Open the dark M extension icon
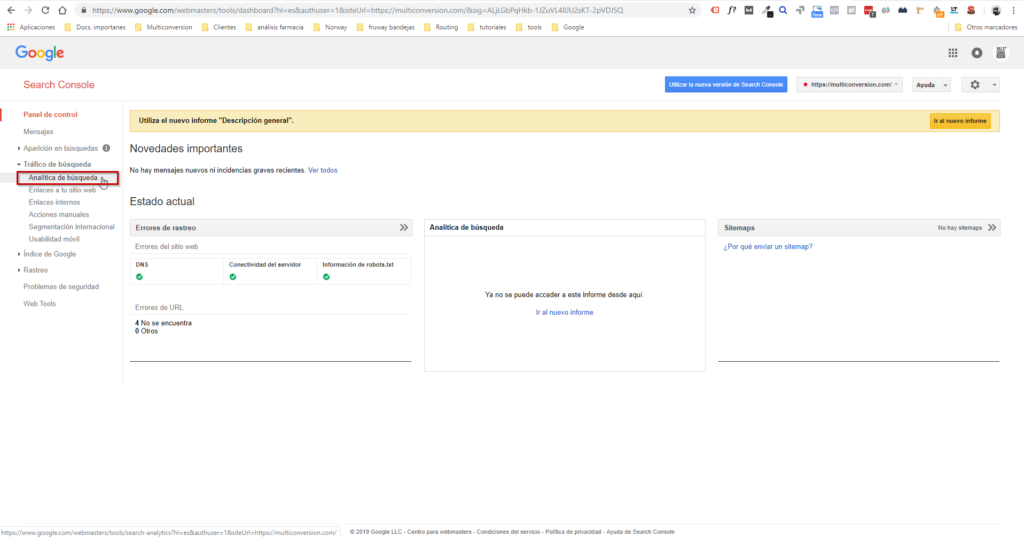Viewport: 1024px width, 537px height. [749, 10]
